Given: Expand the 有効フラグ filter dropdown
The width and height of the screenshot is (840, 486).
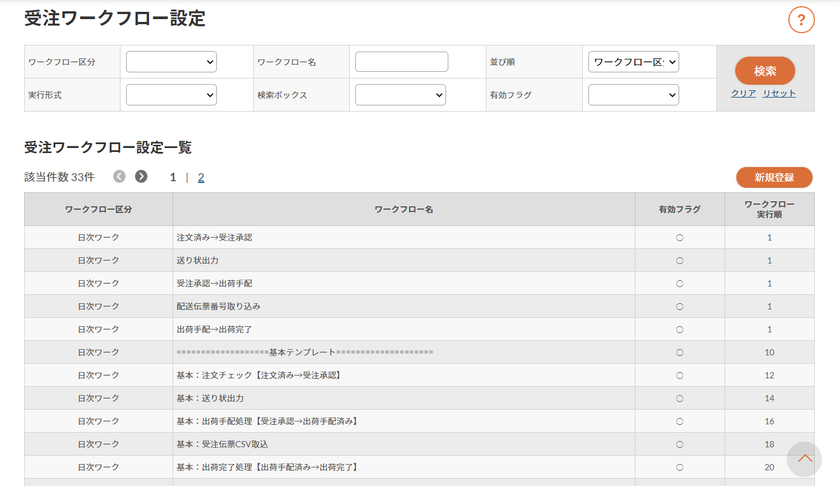Looking at the screenshot, I should click(633, 95).
